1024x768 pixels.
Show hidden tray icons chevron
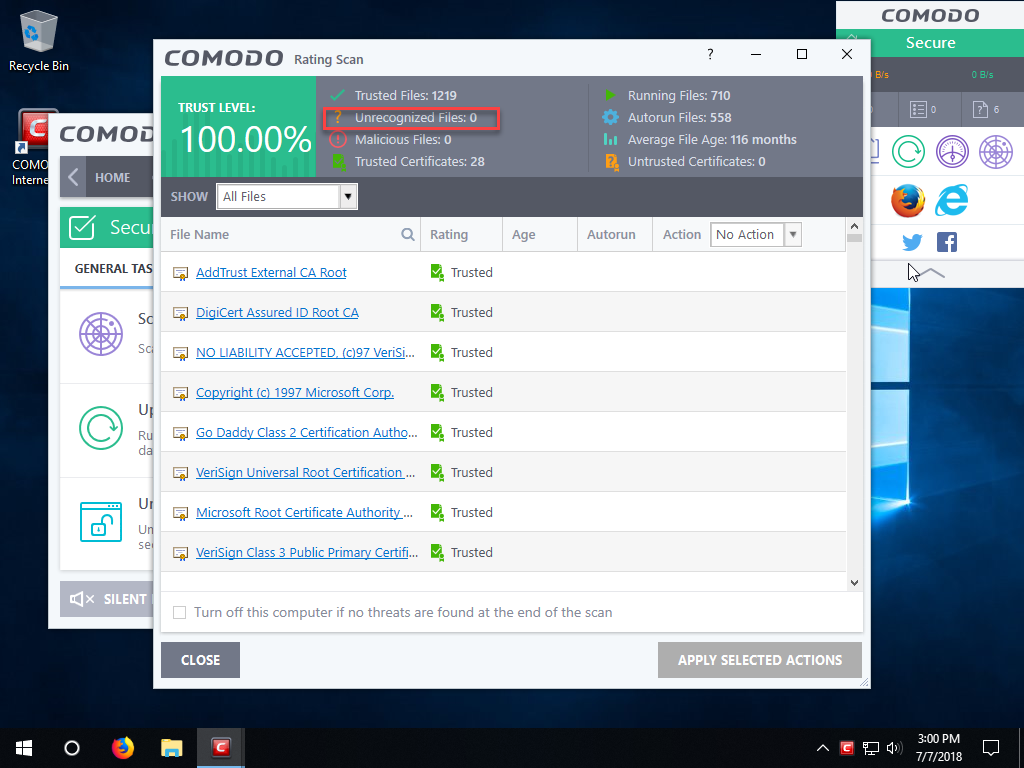(x=823, y=748)
